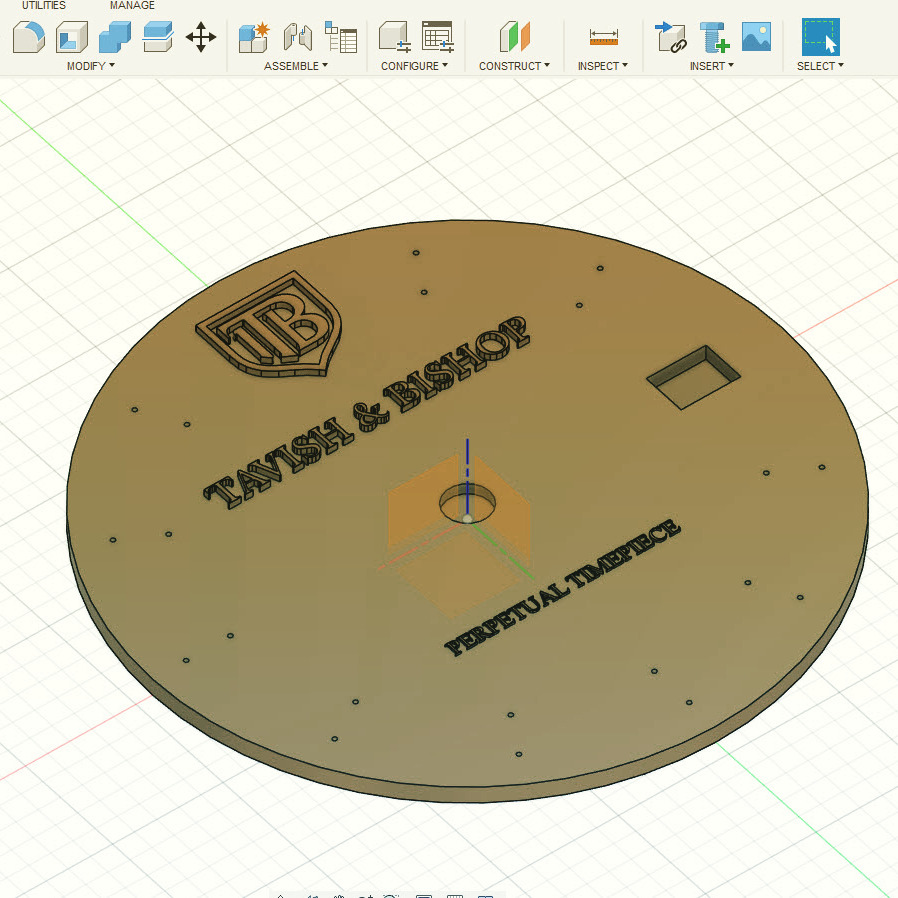The image size is (898, 898).
Task: Open the INSPECT dropdown menu
Action: coord(602,66)
